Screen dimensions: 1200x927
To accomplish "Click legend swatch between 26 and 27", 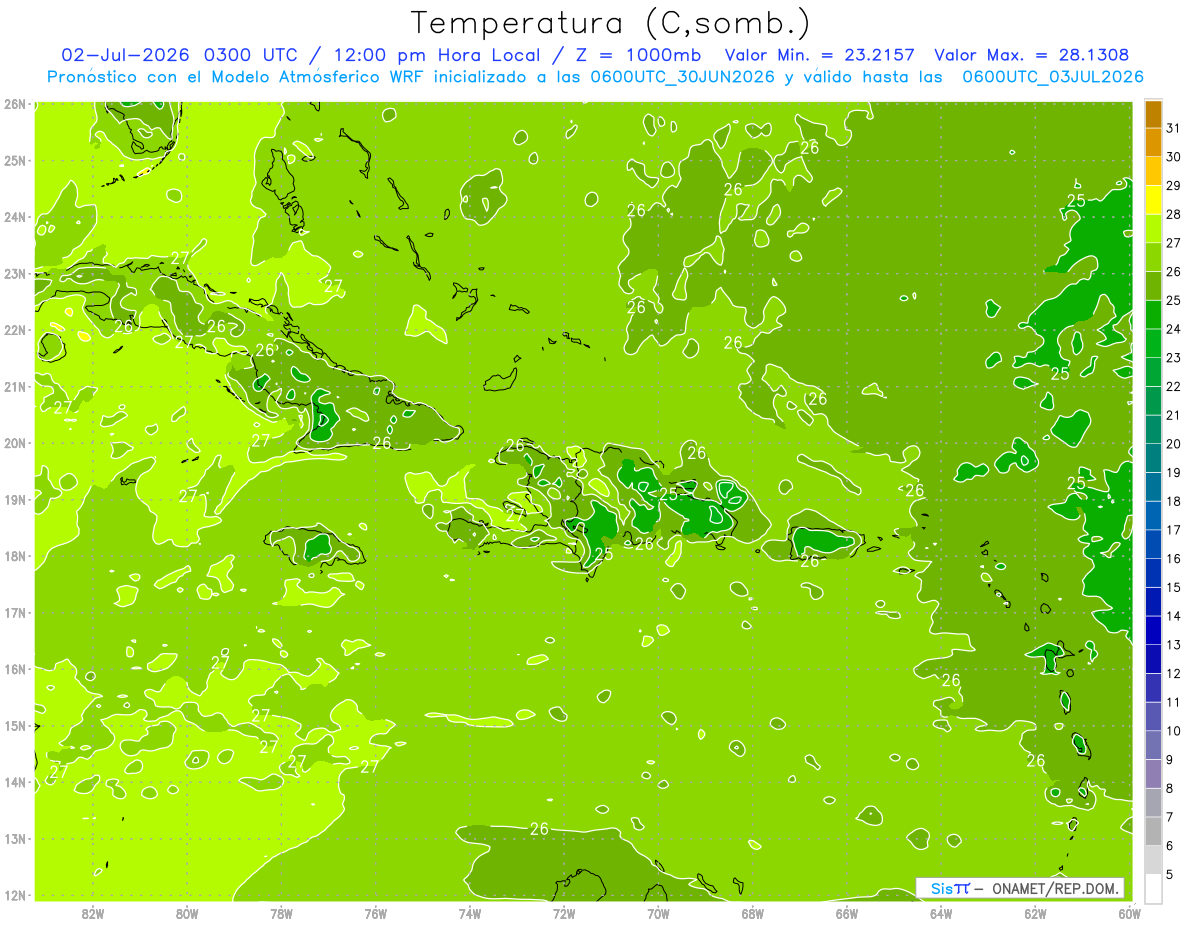I will 1153,257.
